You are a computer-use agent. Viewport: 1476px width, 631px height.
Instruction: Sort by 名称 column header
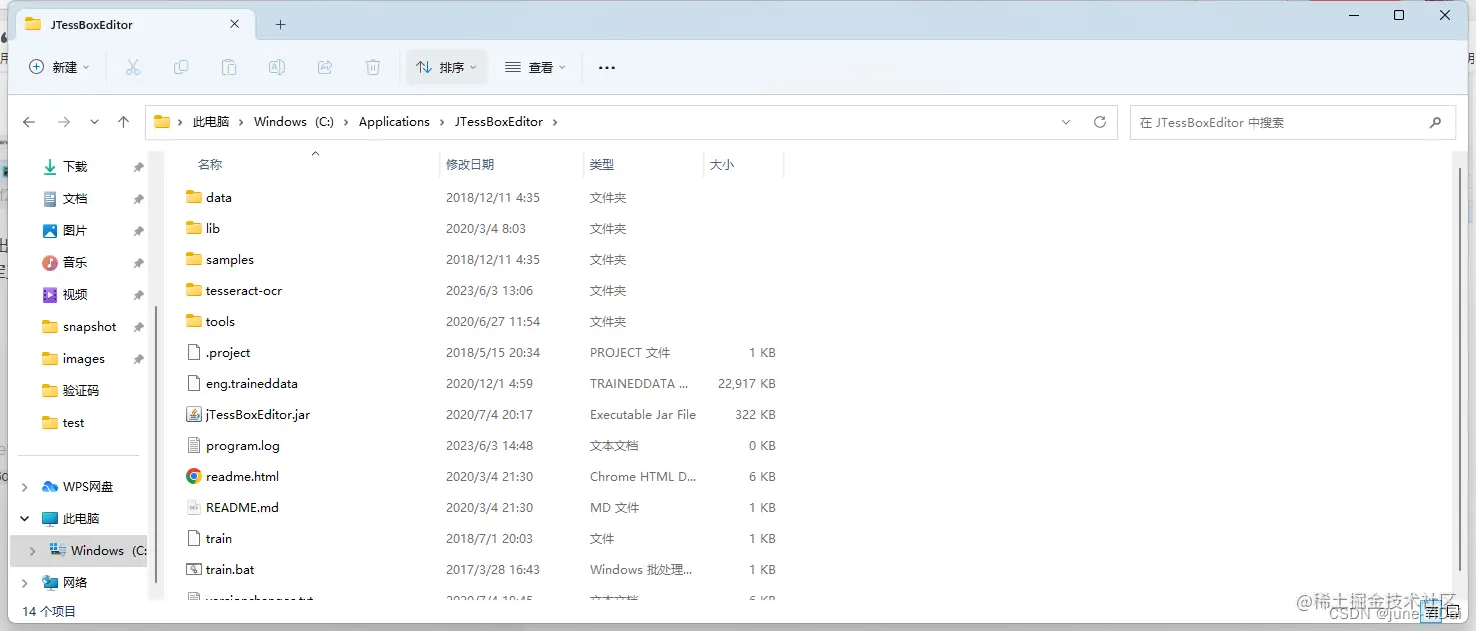point(210,164)
